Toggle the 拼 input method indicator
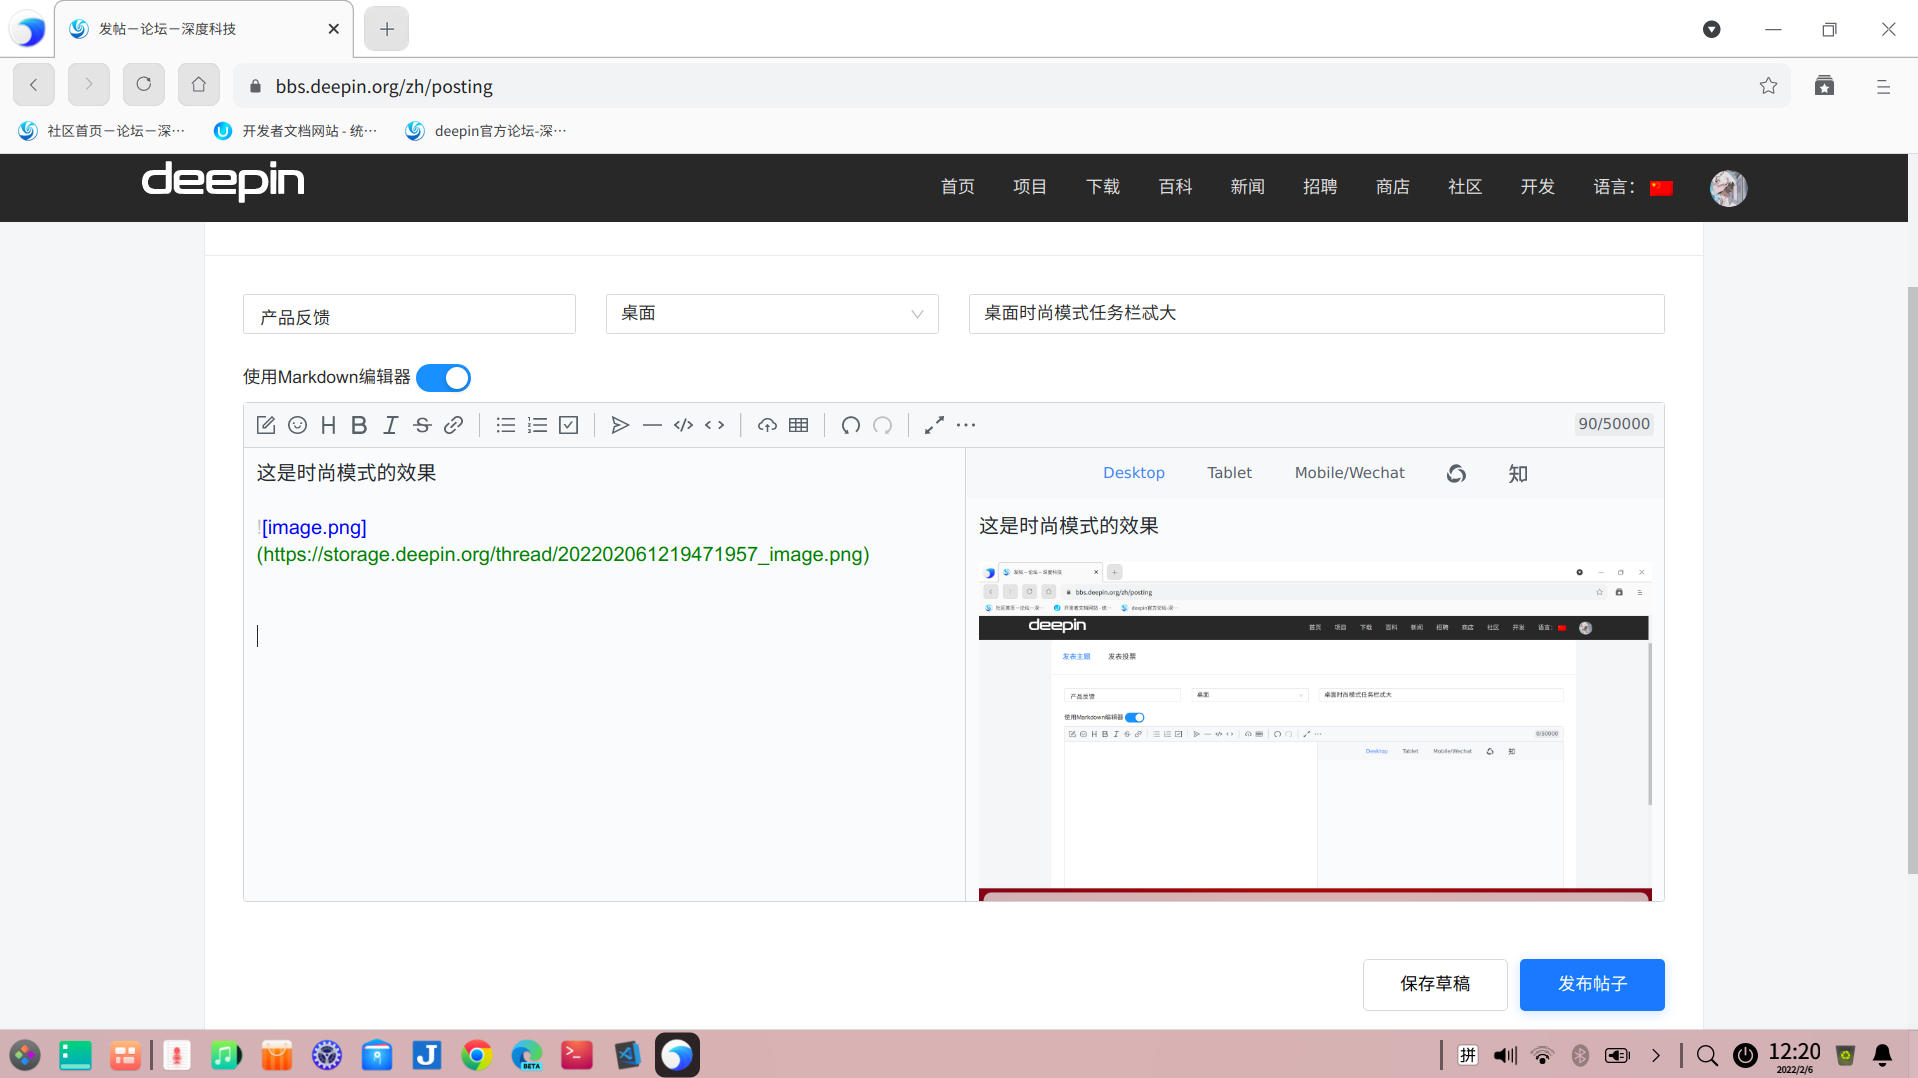This screenshot has height=1078, width=1918. 1468,1055
